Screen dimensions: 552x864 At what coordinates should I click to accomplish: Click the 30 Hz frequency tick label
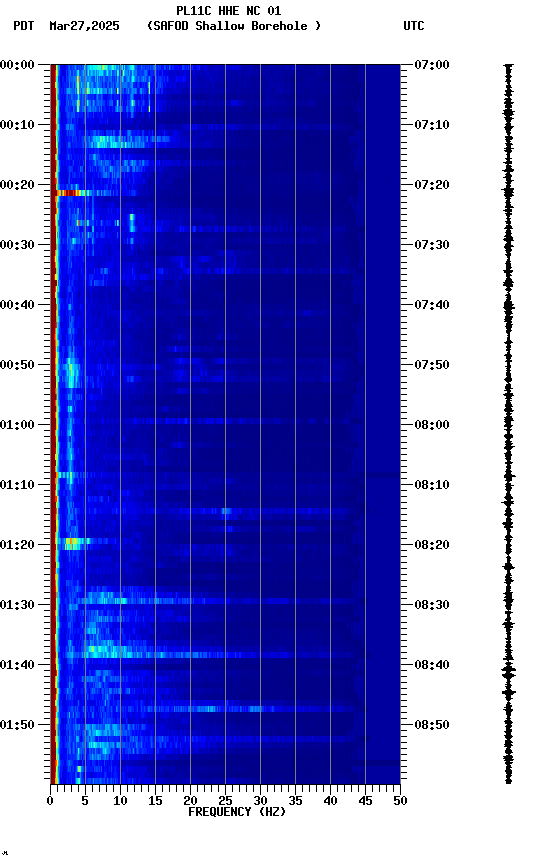point(260,801)
